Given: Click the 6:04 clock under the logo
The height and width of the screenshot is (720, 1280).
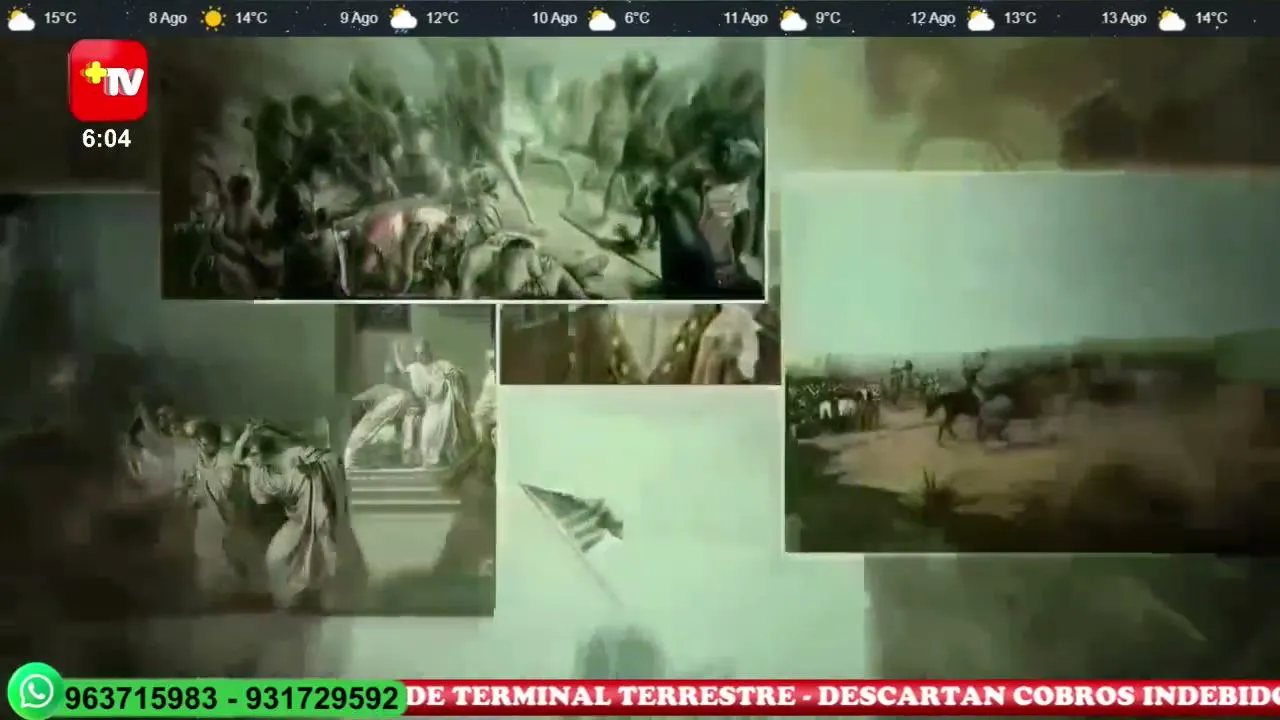Looking at the screenshot, I should [x=106, y=139].
